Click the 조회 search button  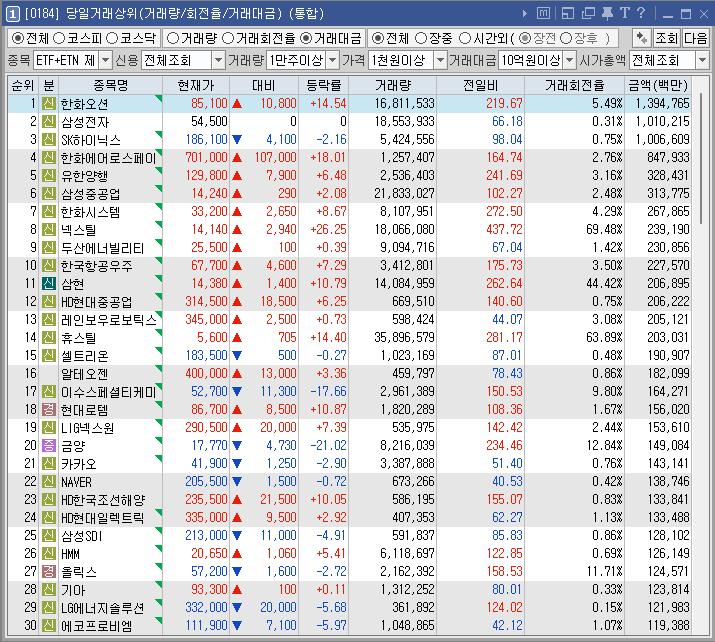[666, 38]
